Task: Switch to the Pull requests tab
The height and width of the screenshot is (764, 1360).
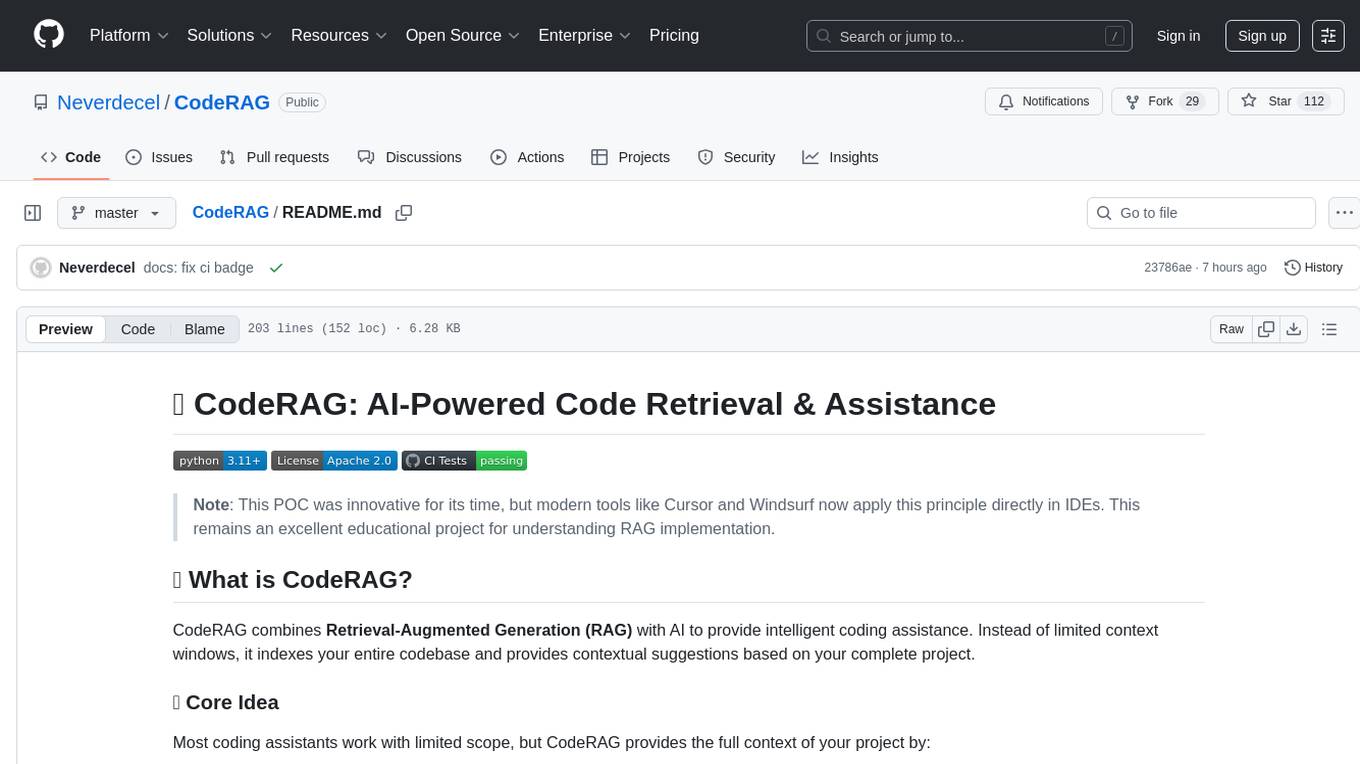Action: tap(274, 157)
